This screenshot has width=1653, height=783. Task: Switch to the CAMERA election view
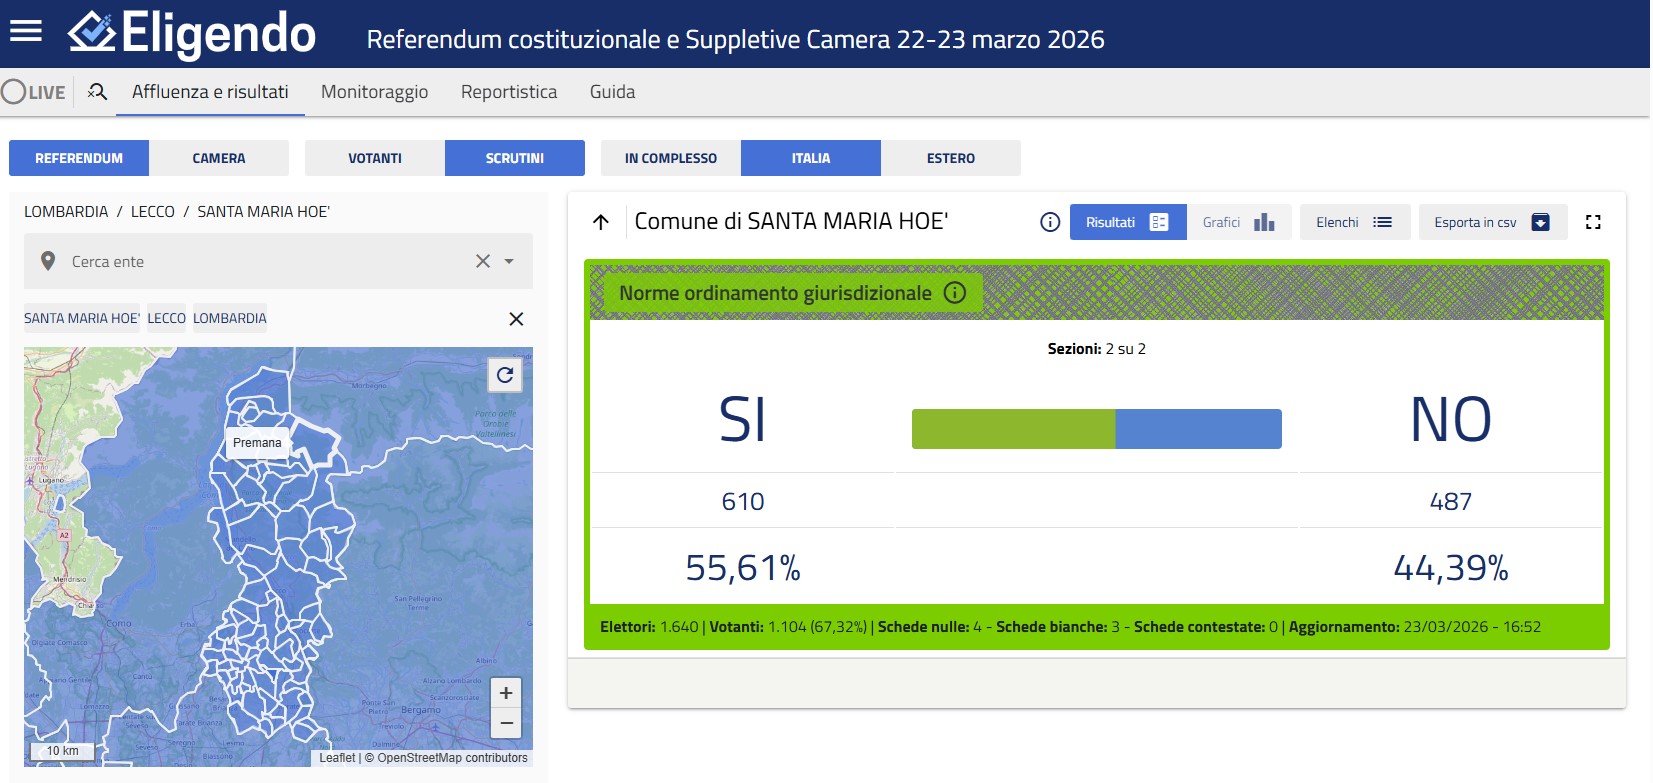click(218, 158)
